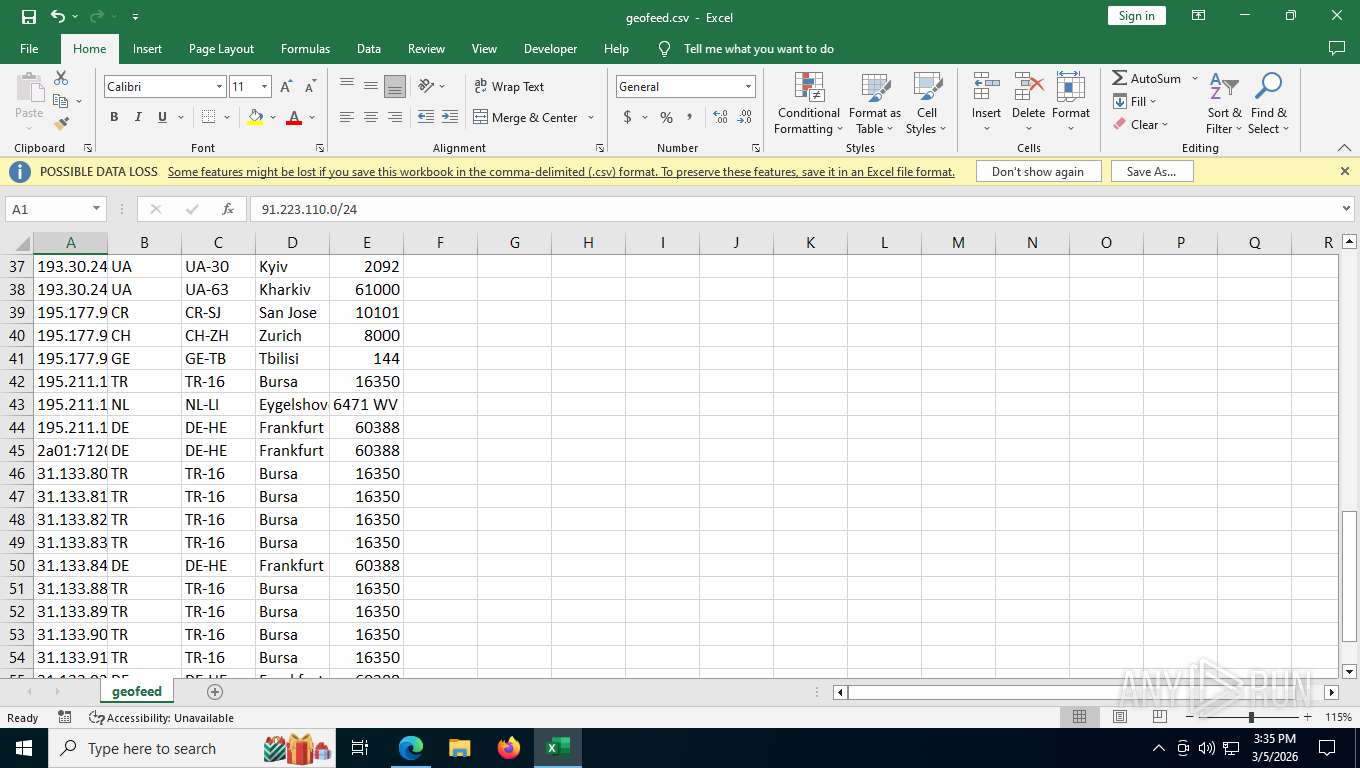The width and height of the screenshot is (1360, 768).
Task: Click the Increase Decimal icon
Action: pyautogui.click(x=720, y=117)
